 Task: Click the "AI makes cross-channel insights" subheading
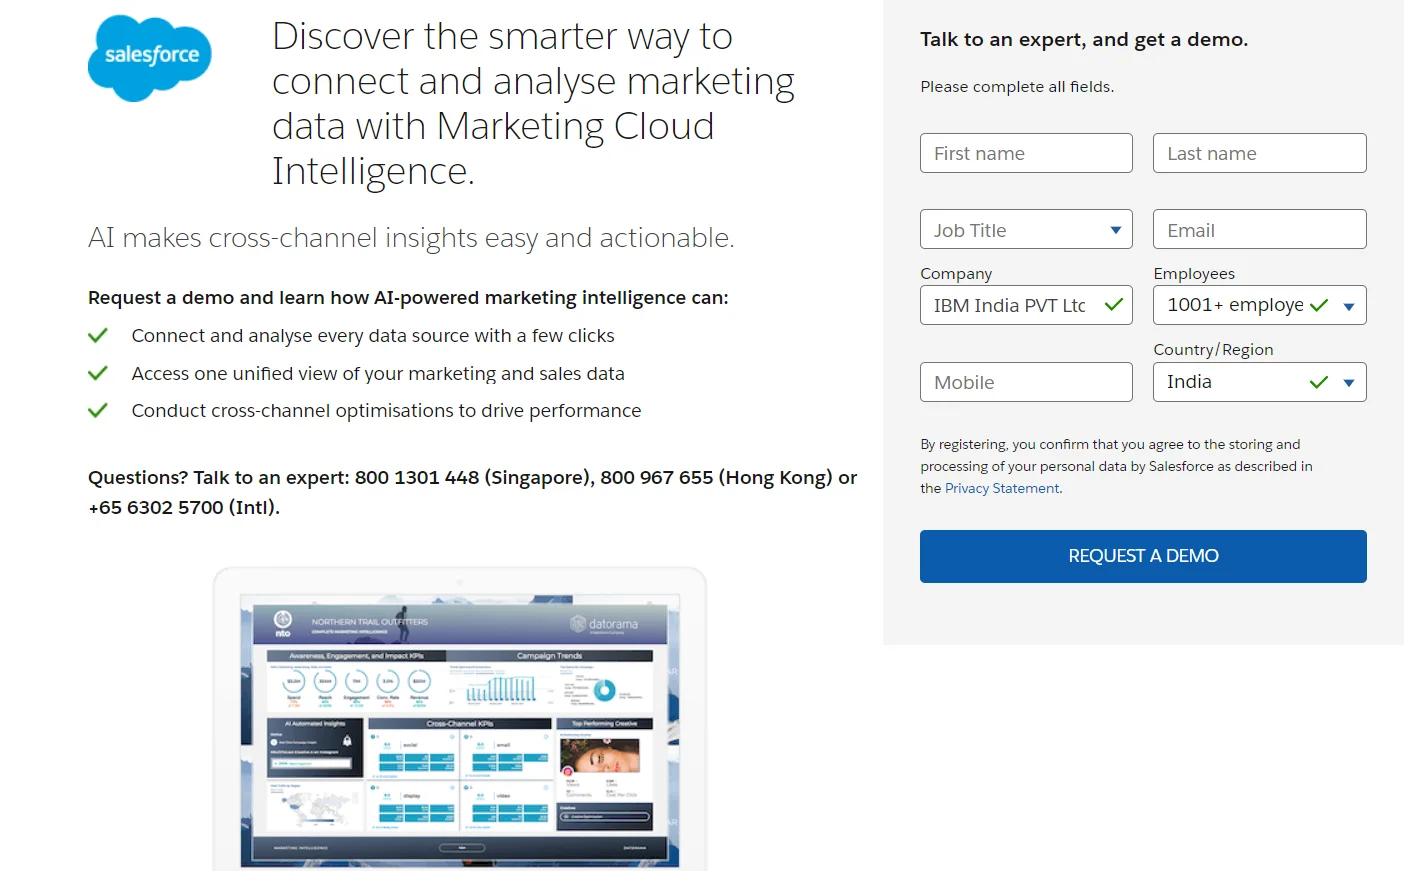pos(411,238)
